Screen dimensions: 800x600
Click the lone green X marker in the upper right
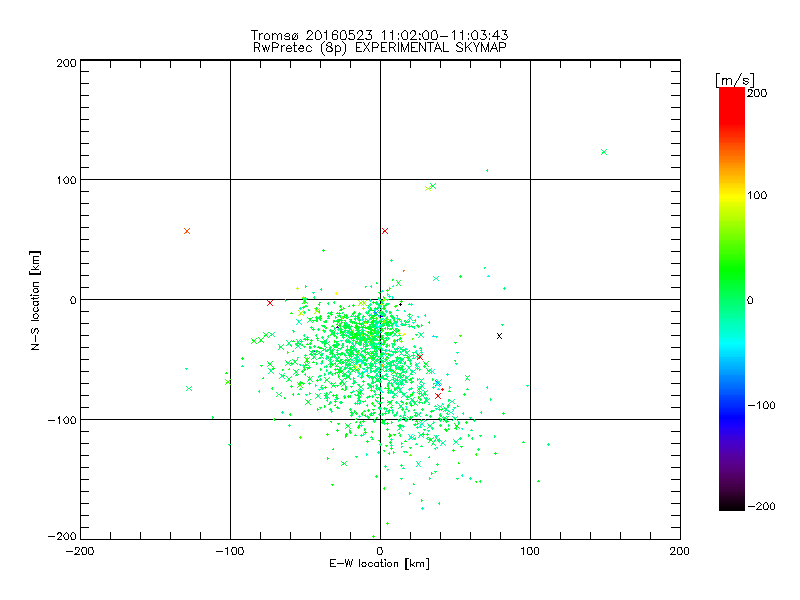pos(604,152)
